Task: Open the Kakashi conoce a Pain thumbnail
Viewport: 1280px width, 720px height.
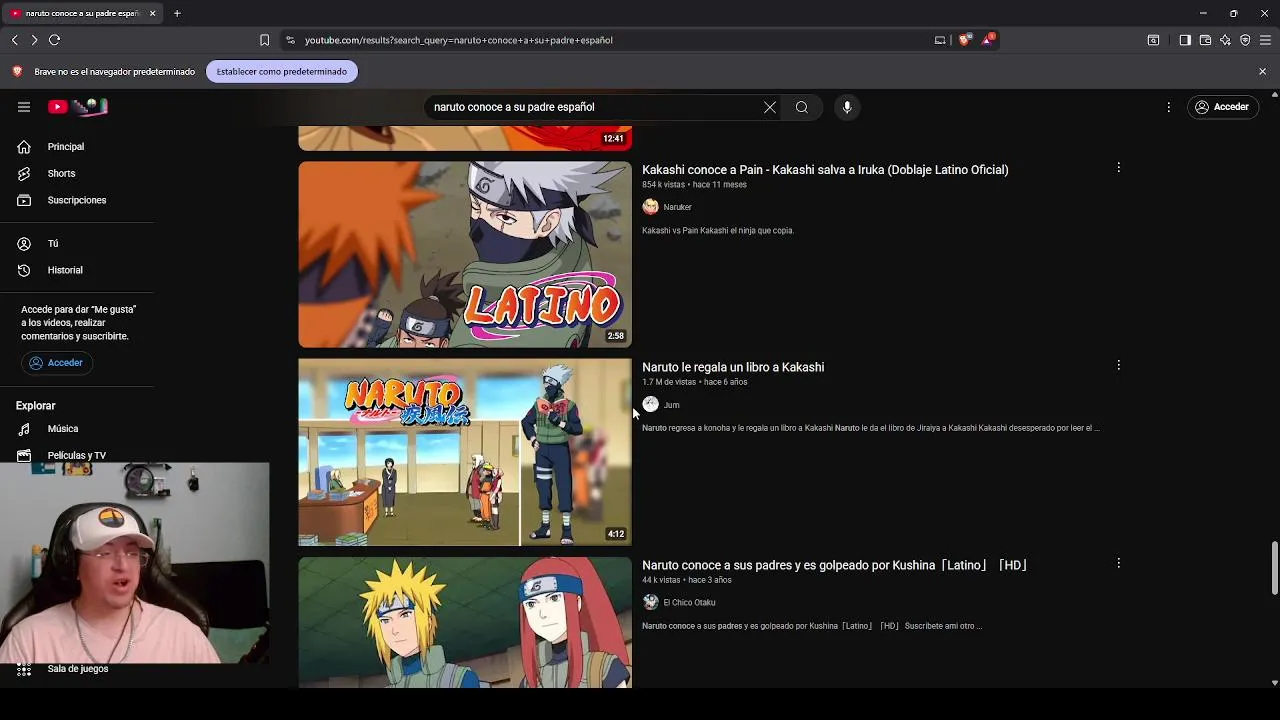Action: pos(465,255)
